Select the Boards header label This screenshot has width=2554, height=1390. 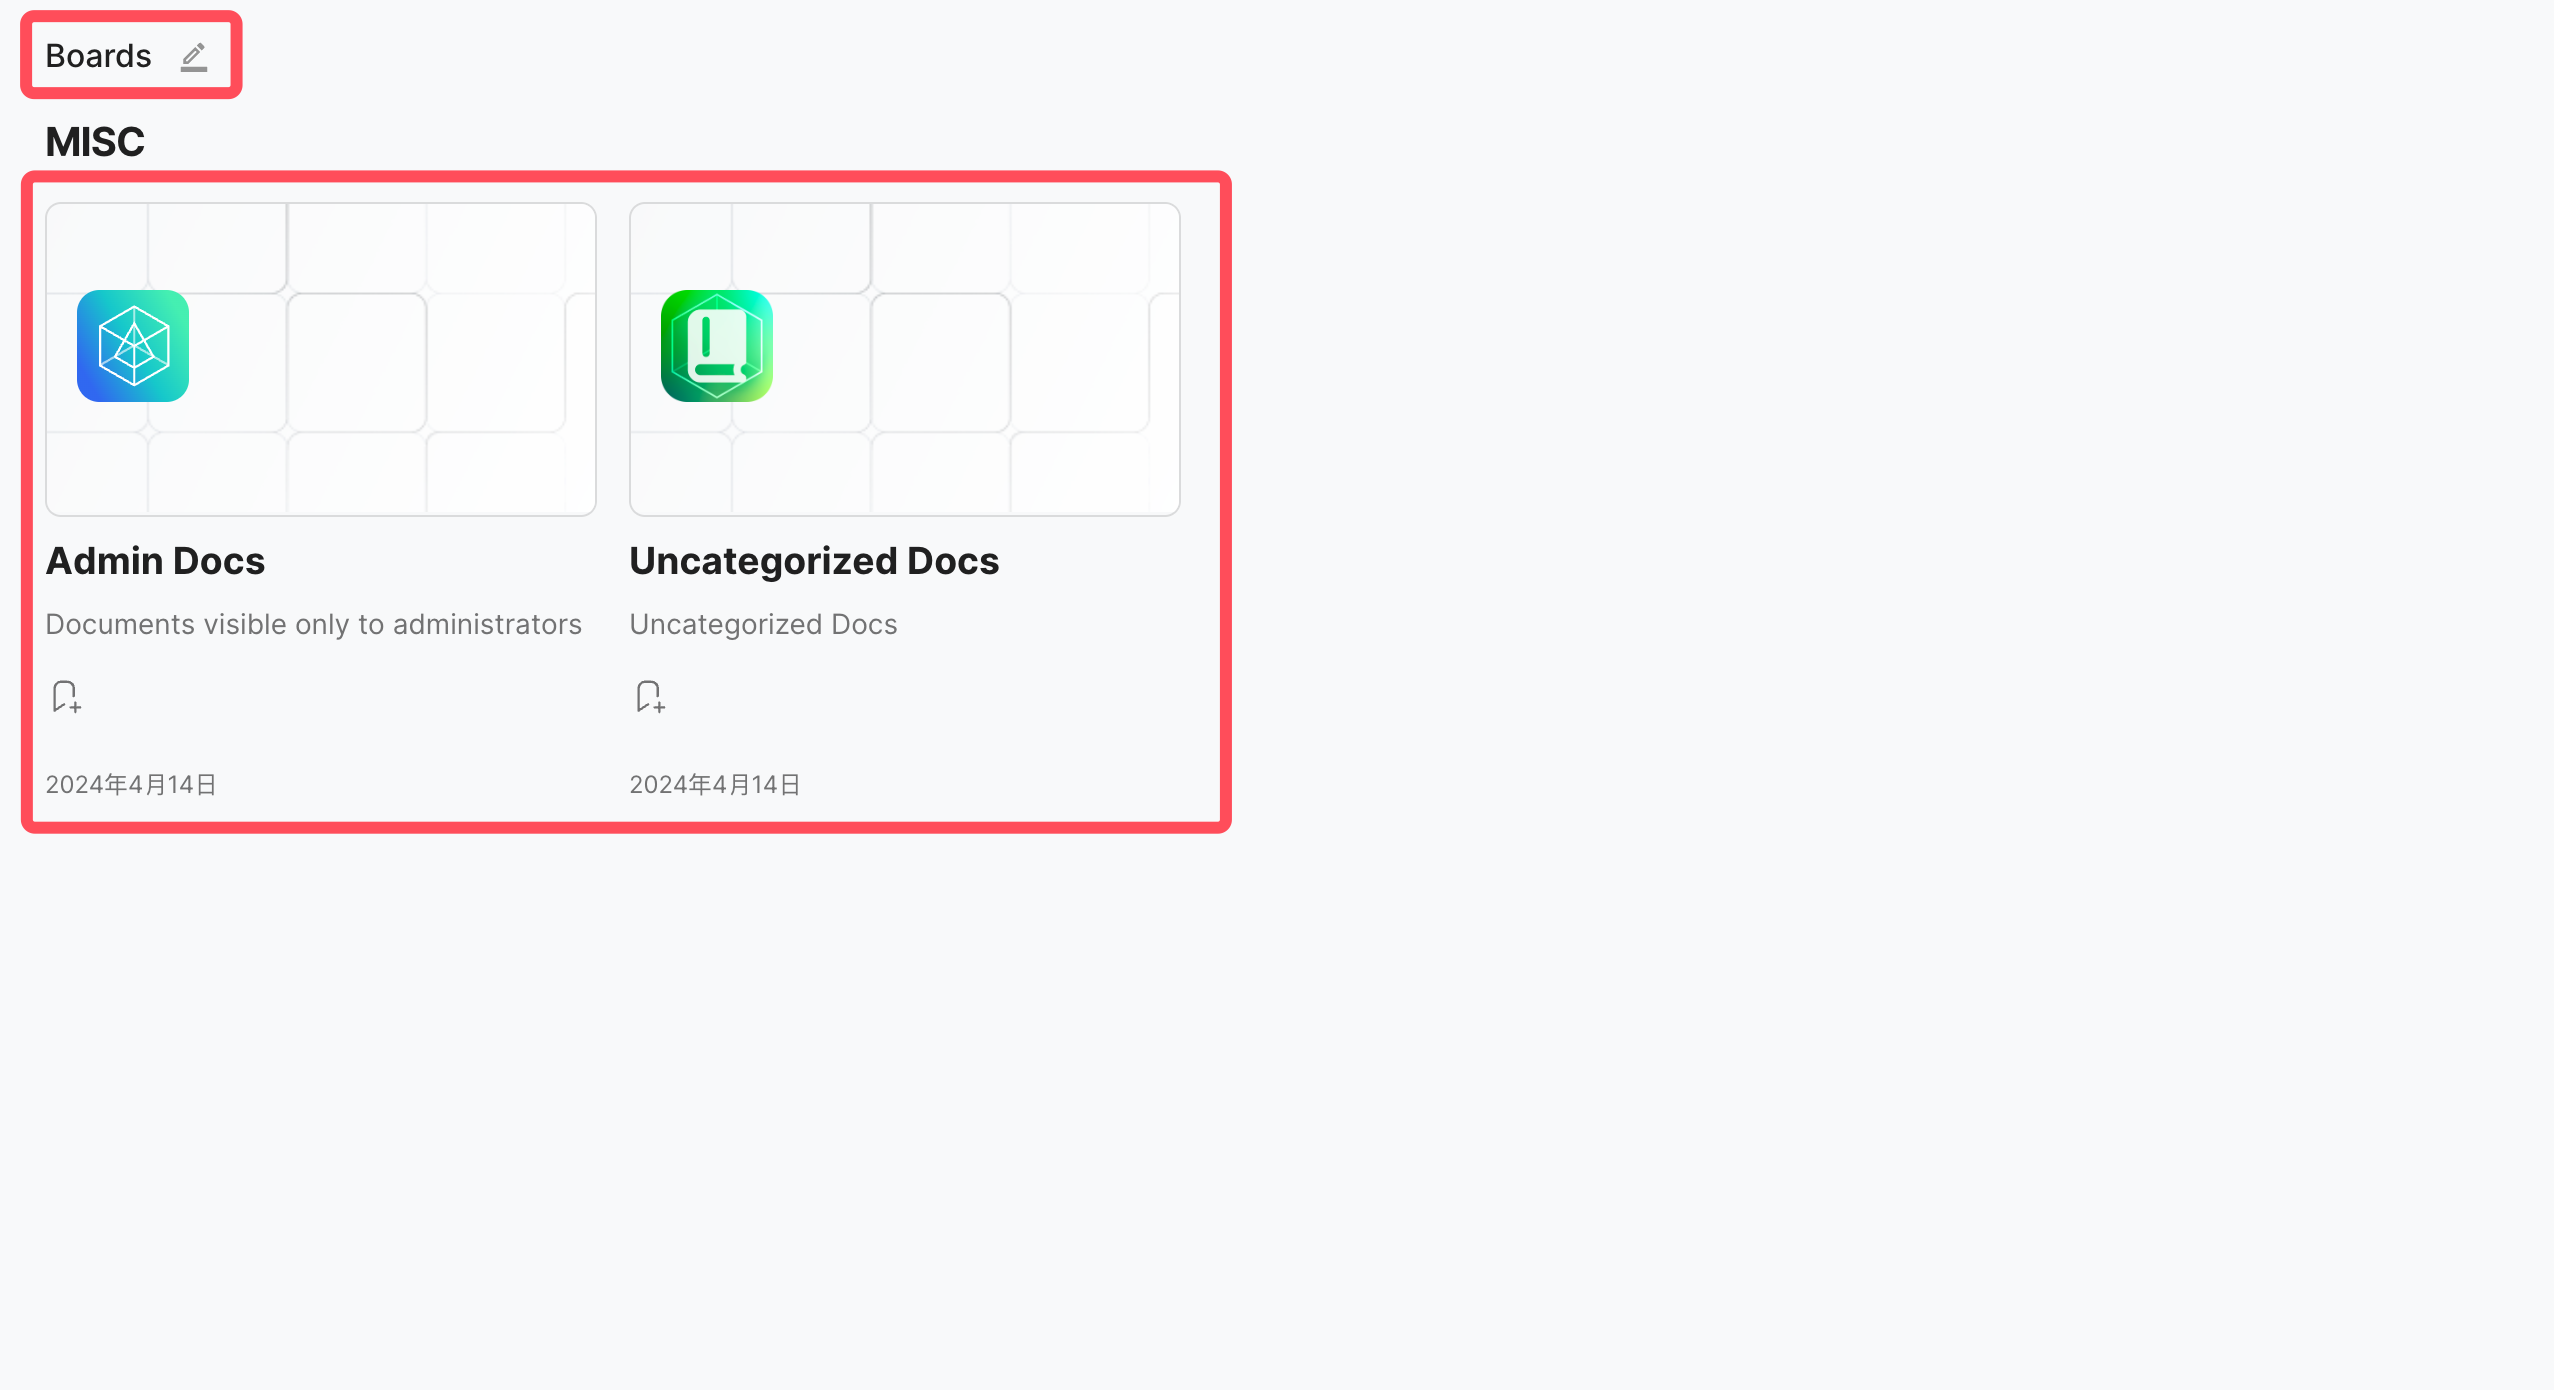(98, 56)
